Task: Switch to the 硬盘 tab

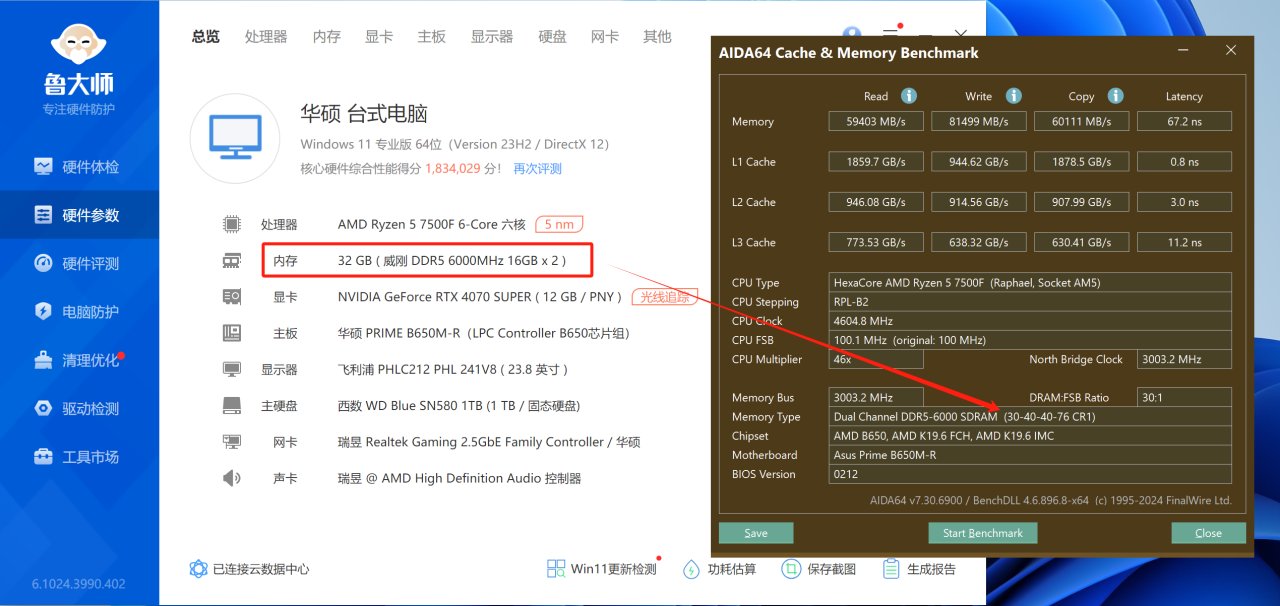Action: [x=553, y=36]
